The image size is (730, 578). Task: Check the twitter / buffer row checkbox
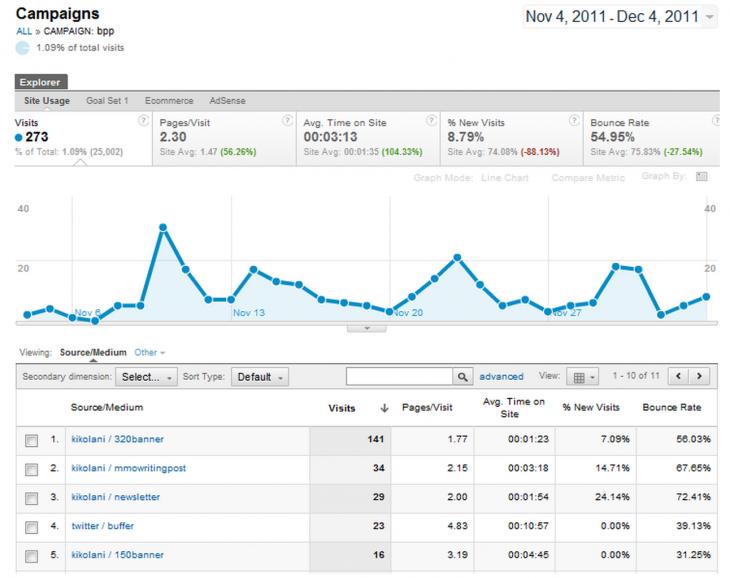32,527
